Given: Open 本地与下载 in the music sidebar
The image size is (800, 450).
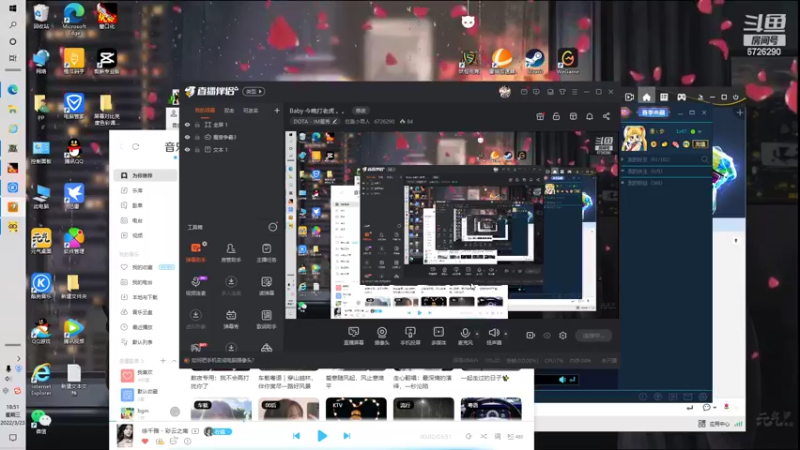Looking at the screenshot, I should 145,297.
